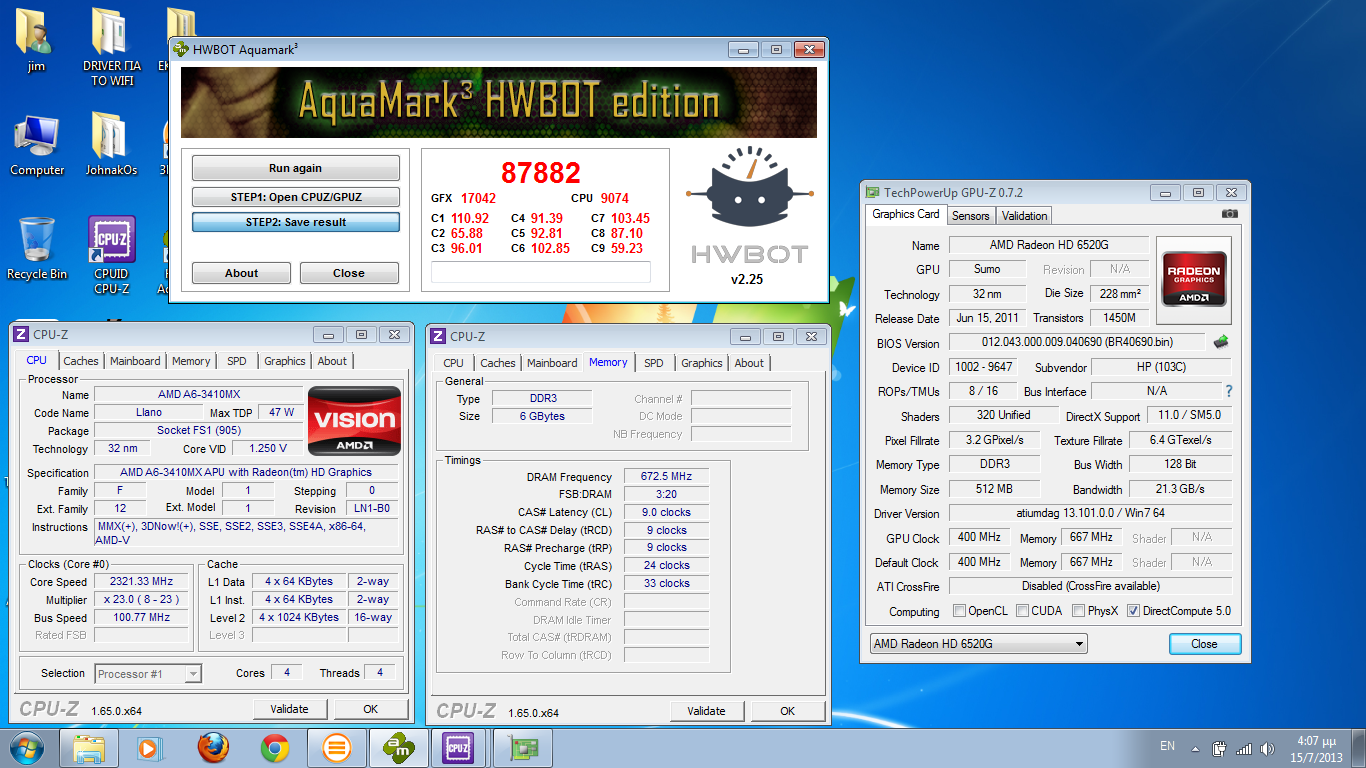
Task: Select the CPUID CPU-Z desktop shortcut
Action: [x=112, y=255]
